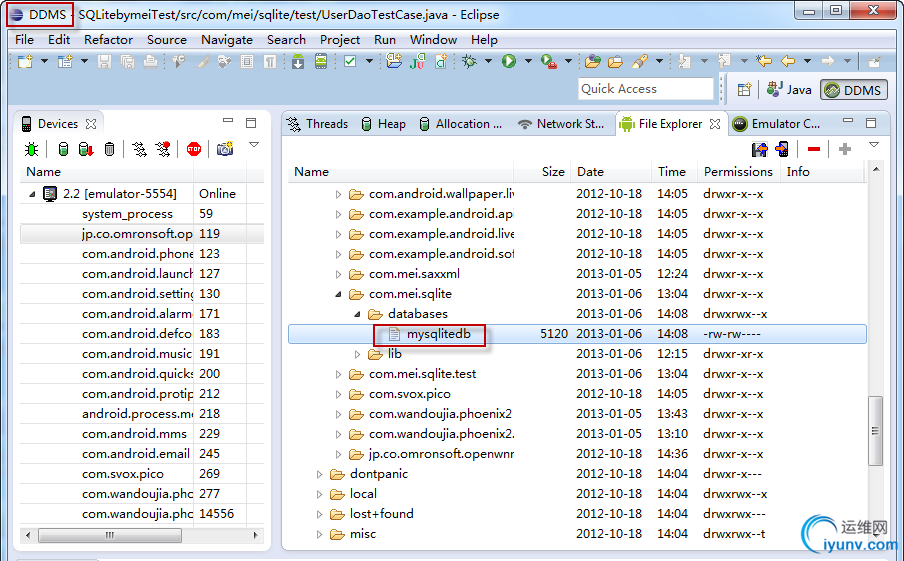The height and width of the screenshot is (561, 904).
Task: Expand the com.mei.saxxml folder
Action: [338, 274]
